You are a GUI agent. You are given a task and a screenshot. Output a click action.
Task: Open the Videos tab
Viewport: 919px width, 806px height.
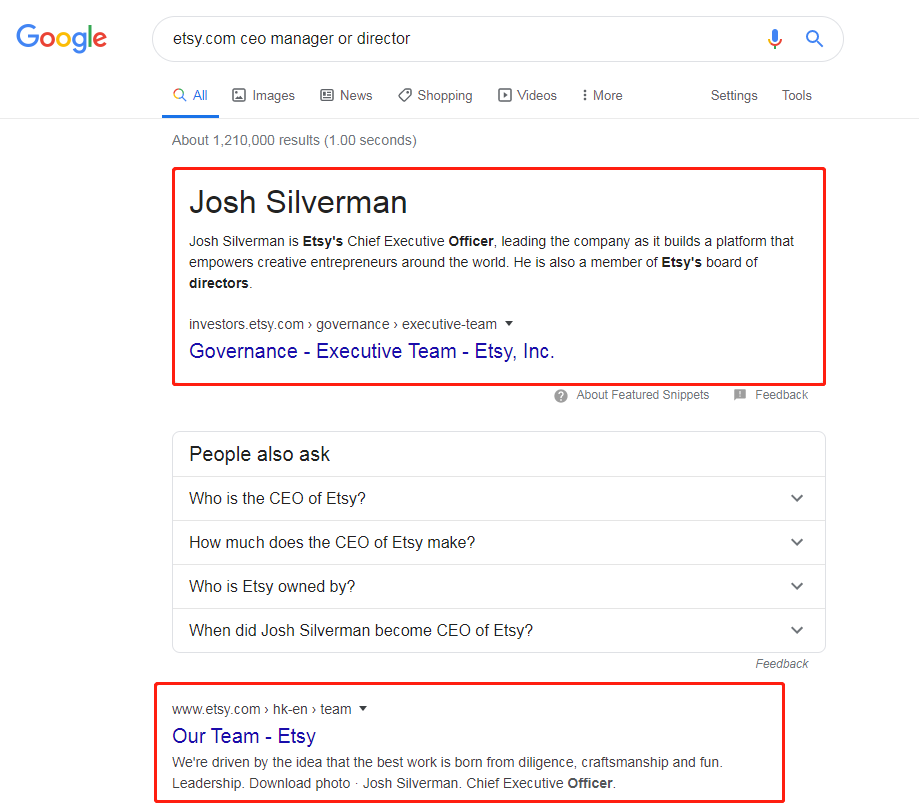coord(527,96)
